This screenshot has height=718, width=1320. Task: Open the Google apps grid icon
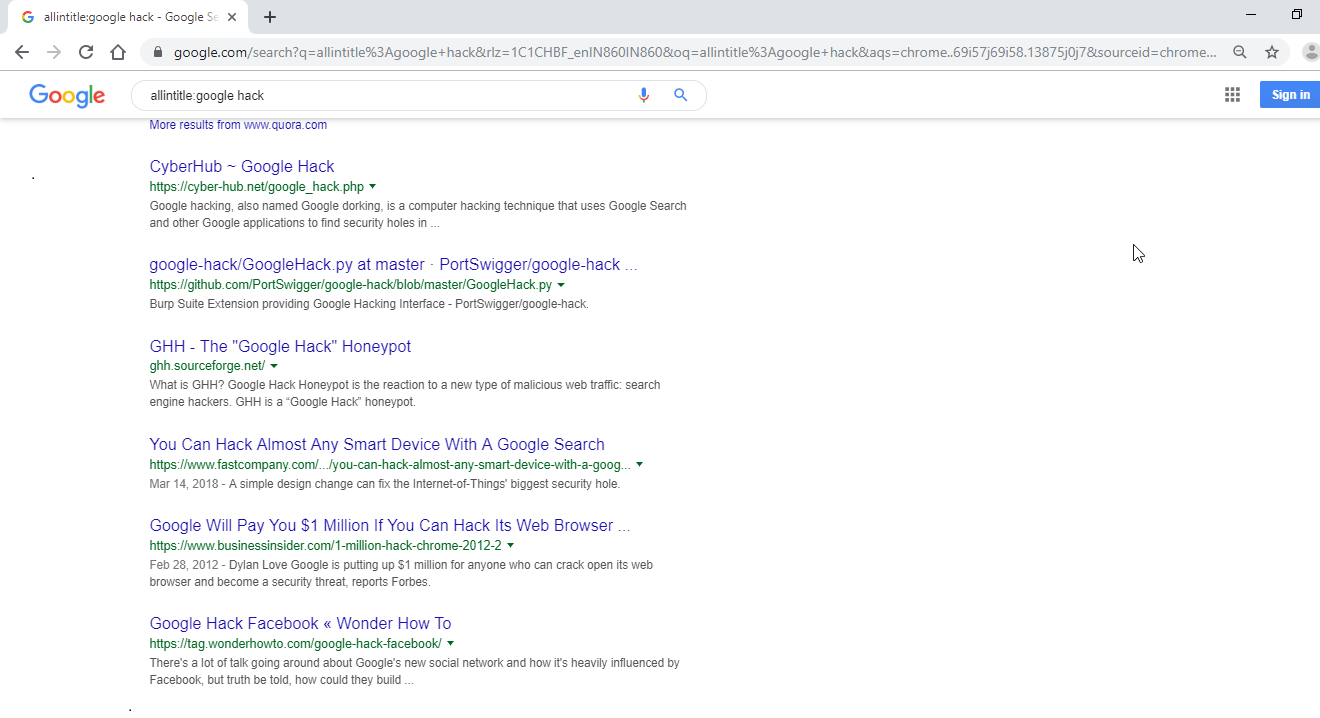pos(1232,95)
